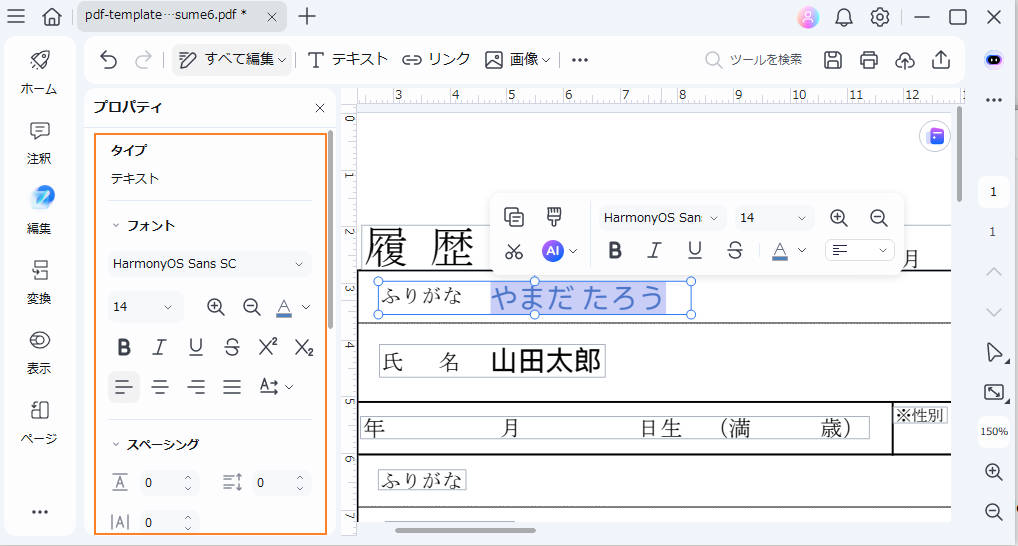The image size is (1018, 546).
Task: Open the 画像 tool dropdown
Action: [517, 60]
